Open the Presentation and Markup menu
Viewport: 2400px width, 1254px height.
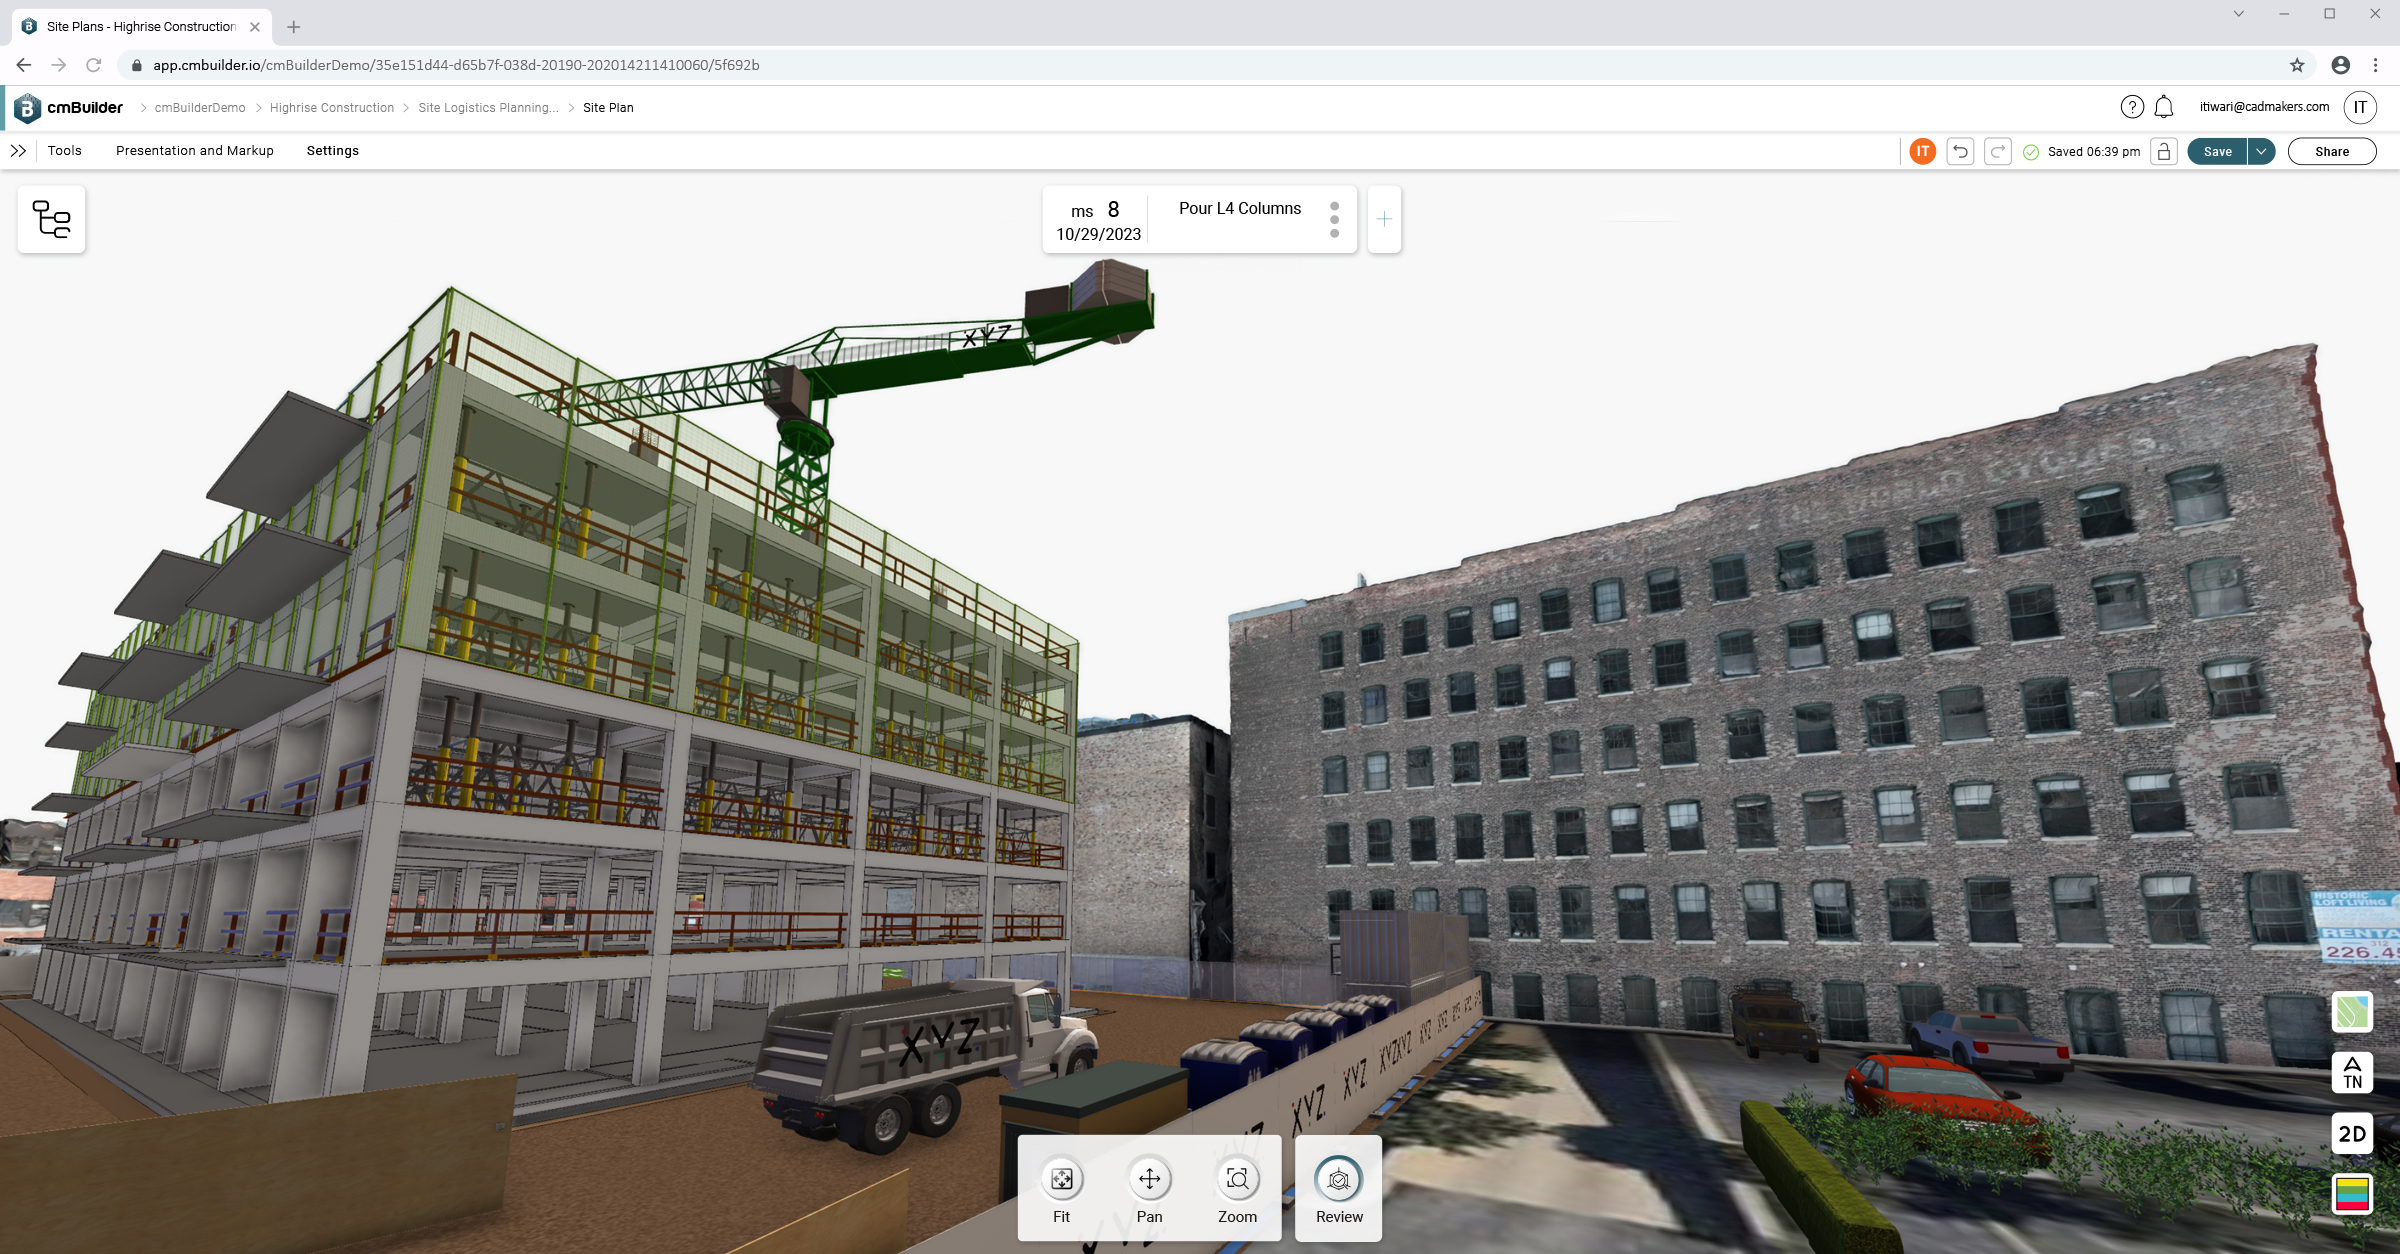[194, 151]
